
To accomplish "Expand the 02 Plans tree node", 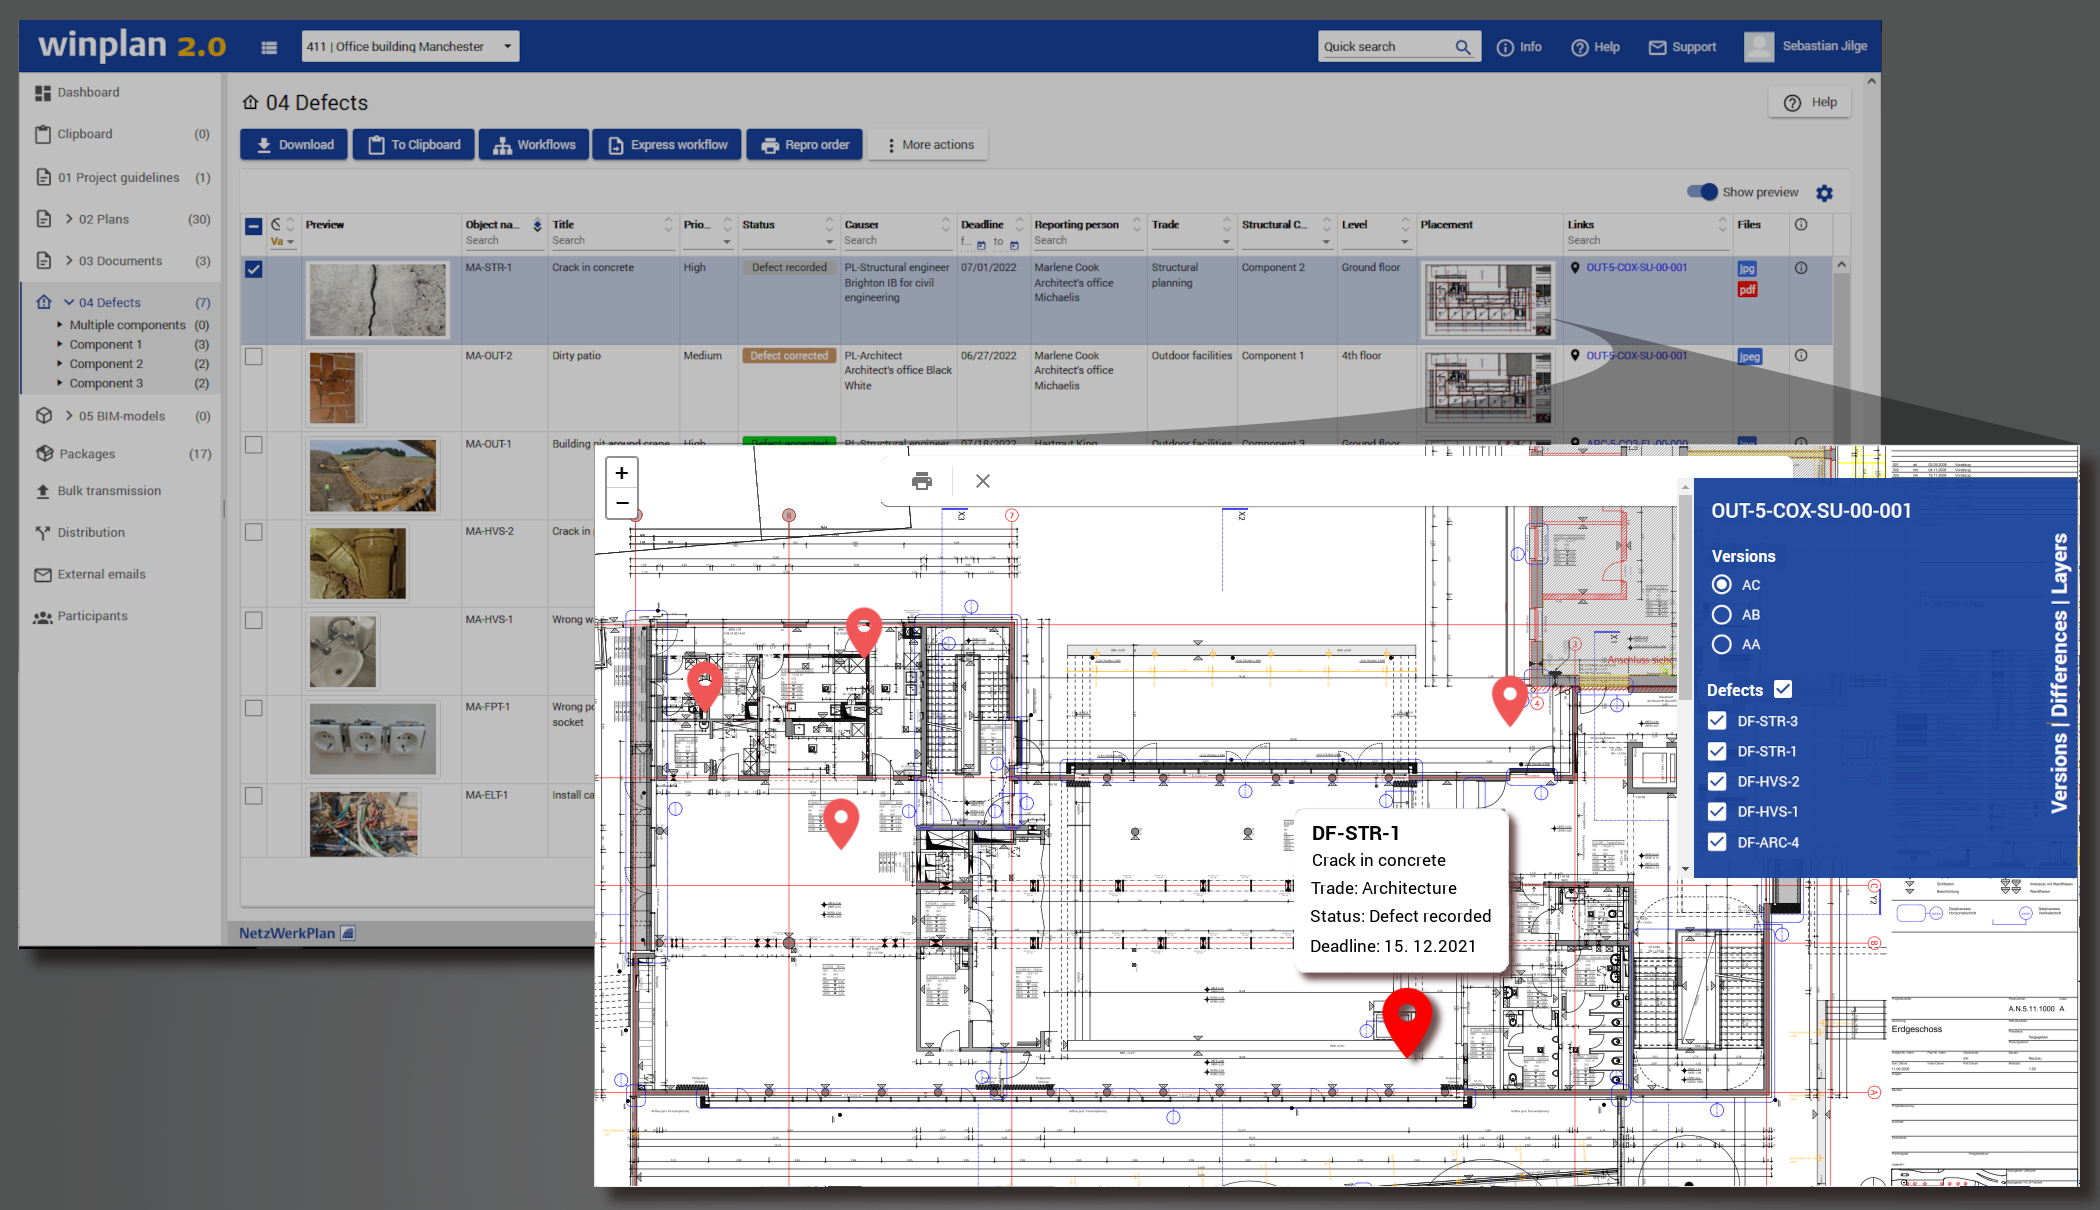I will pyautogui.click(x=69, y=219).
